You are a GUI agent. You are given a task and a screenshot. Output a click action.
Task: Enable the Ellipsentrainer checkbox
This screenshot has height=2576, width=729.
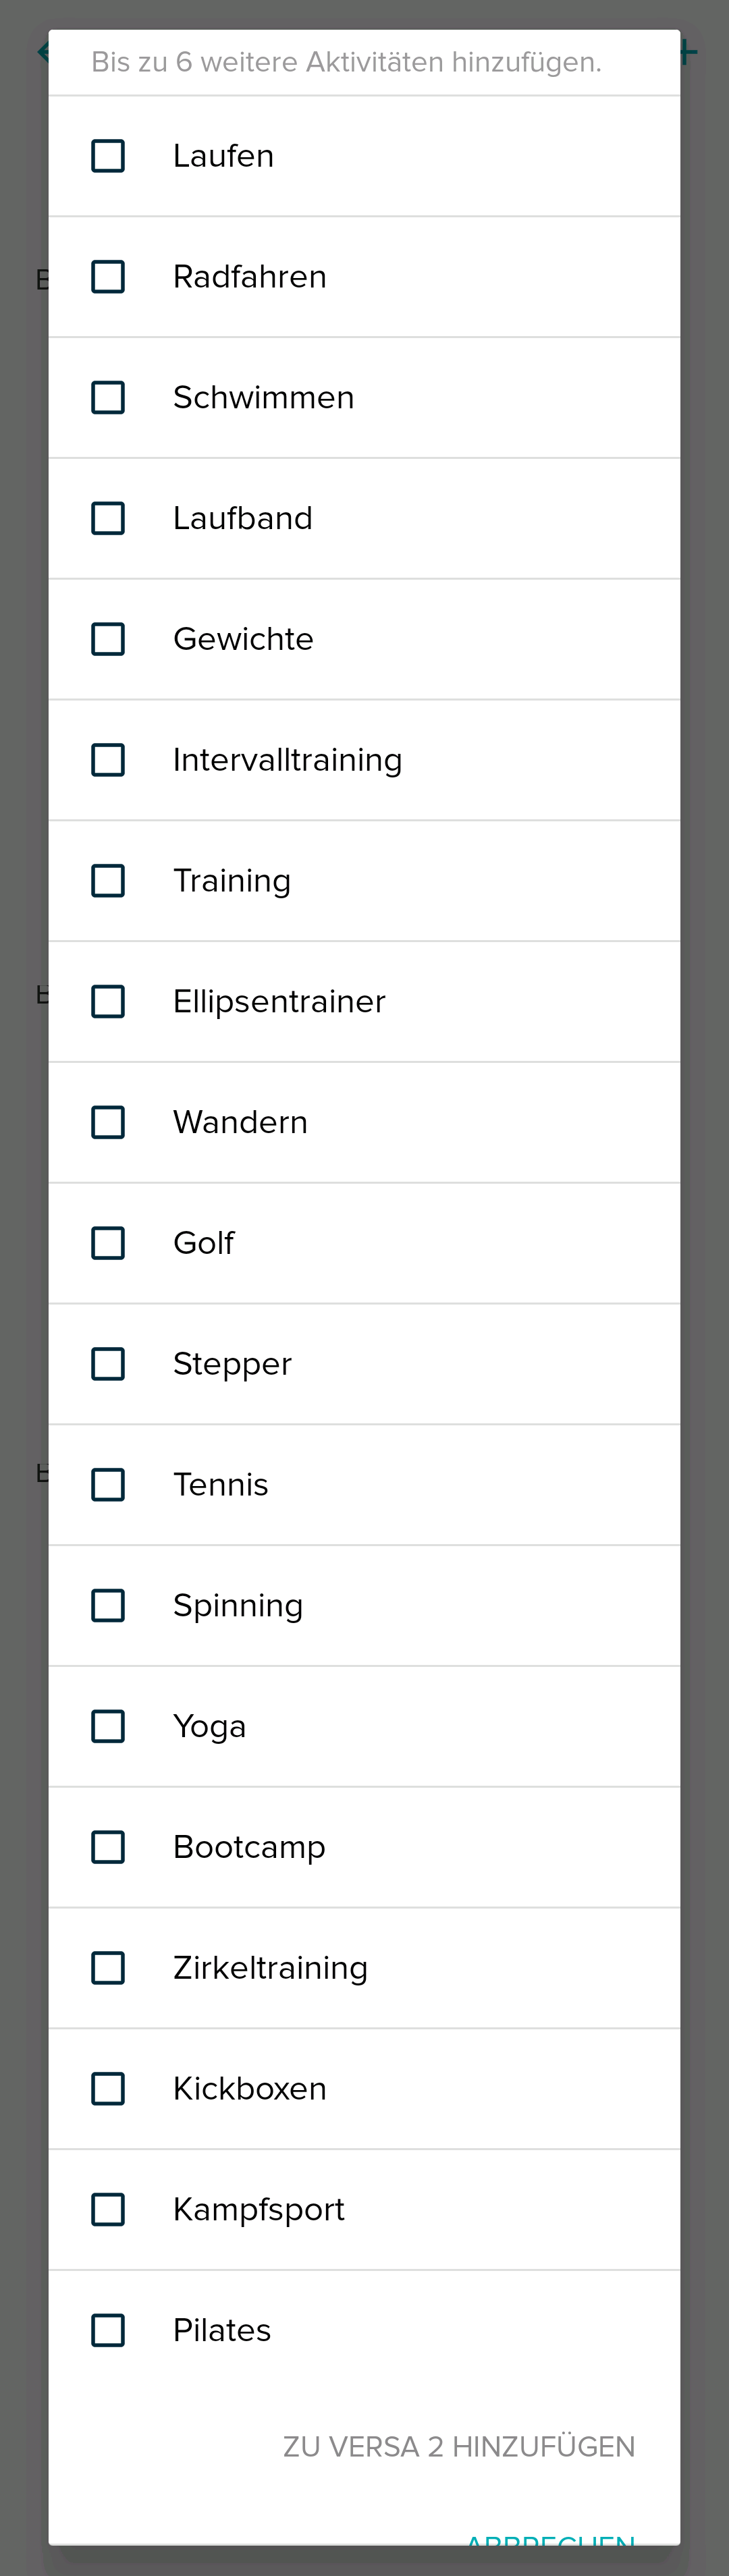tap(108, 1002)
